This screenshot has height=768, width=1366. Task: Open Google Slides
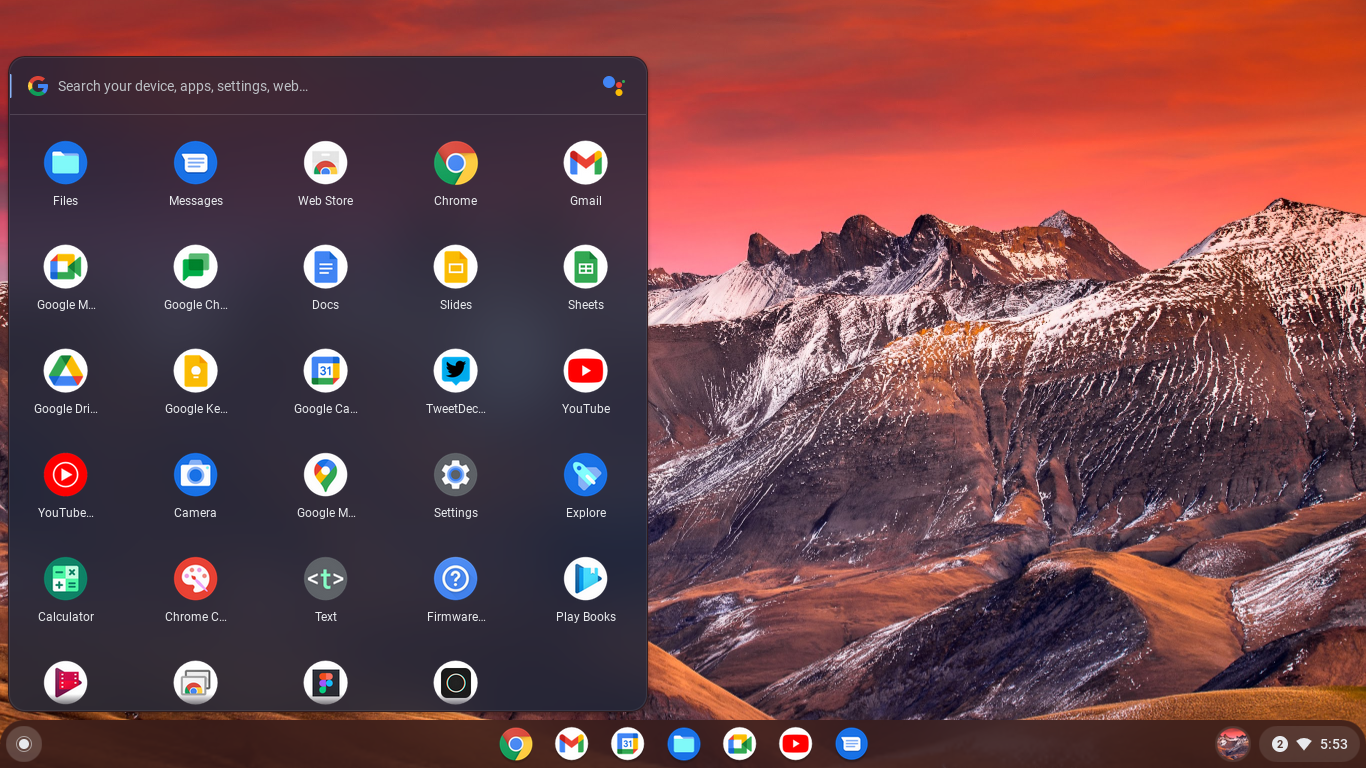pyautogui.click(x=455, y=266)
